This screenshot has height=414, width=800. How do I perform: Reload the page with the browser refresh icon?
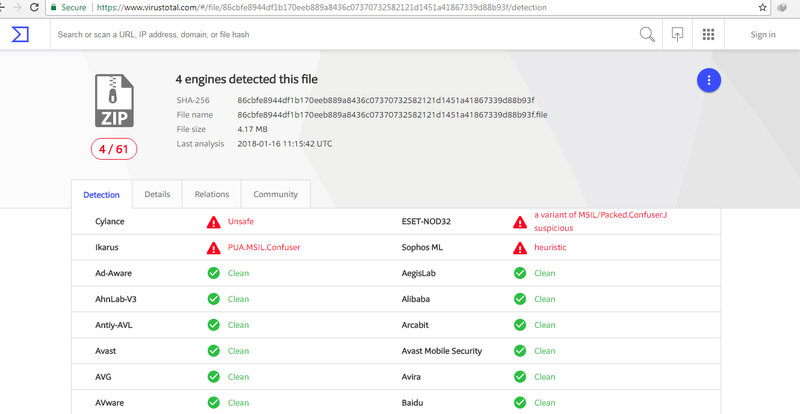click(34, 7)
